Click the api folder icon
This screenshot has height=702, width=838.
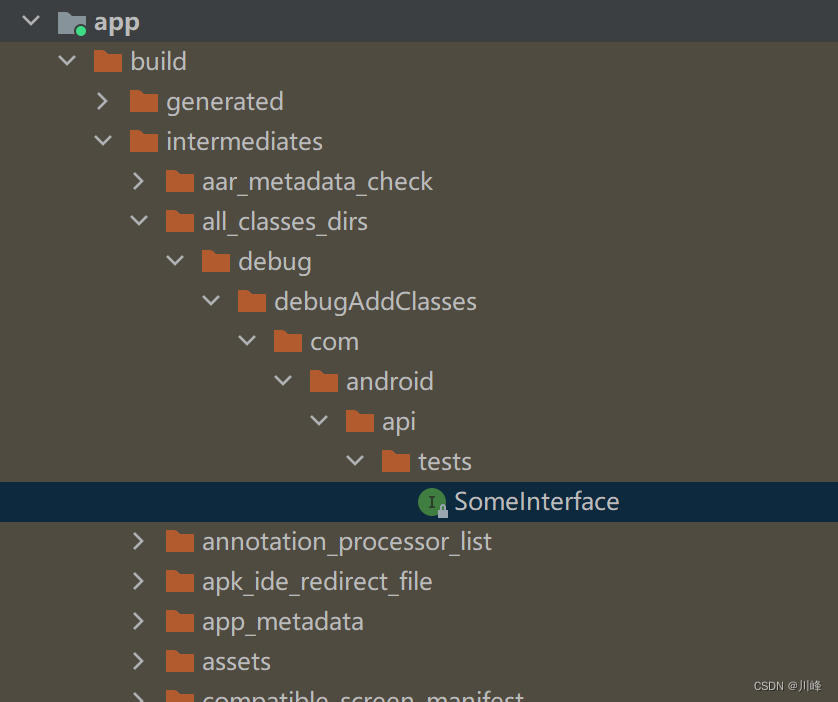[x=360, y=421]
